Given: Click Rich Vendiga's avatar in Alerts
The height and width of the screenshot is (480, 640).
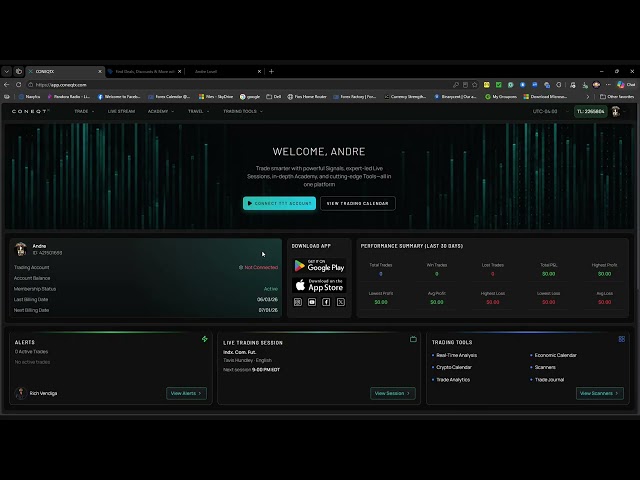Looking at the screenshot, I should [21, 393].
